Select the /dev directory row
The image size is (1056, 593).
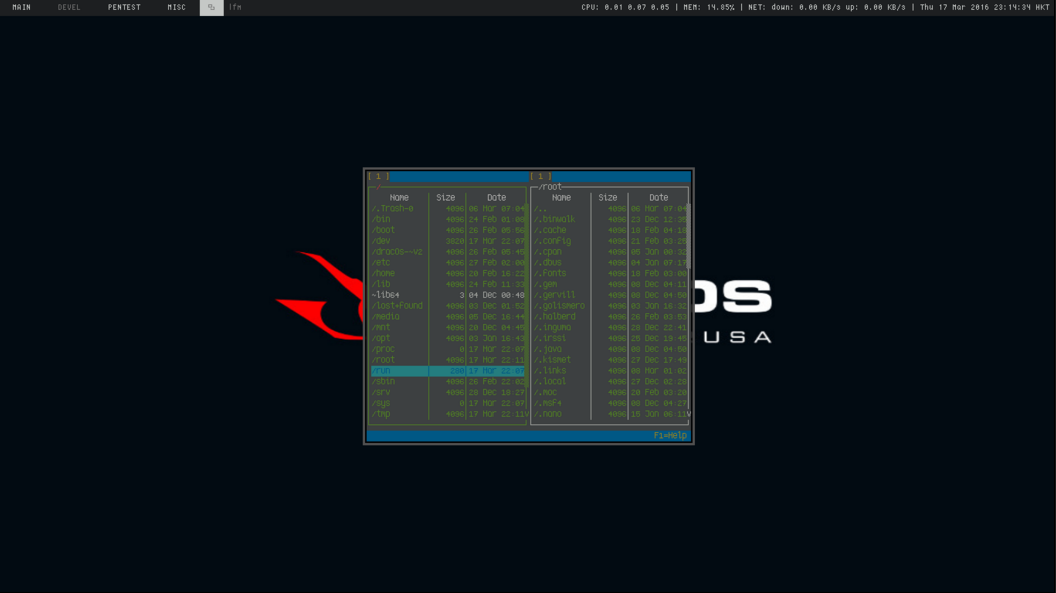(x=447, y=241)
